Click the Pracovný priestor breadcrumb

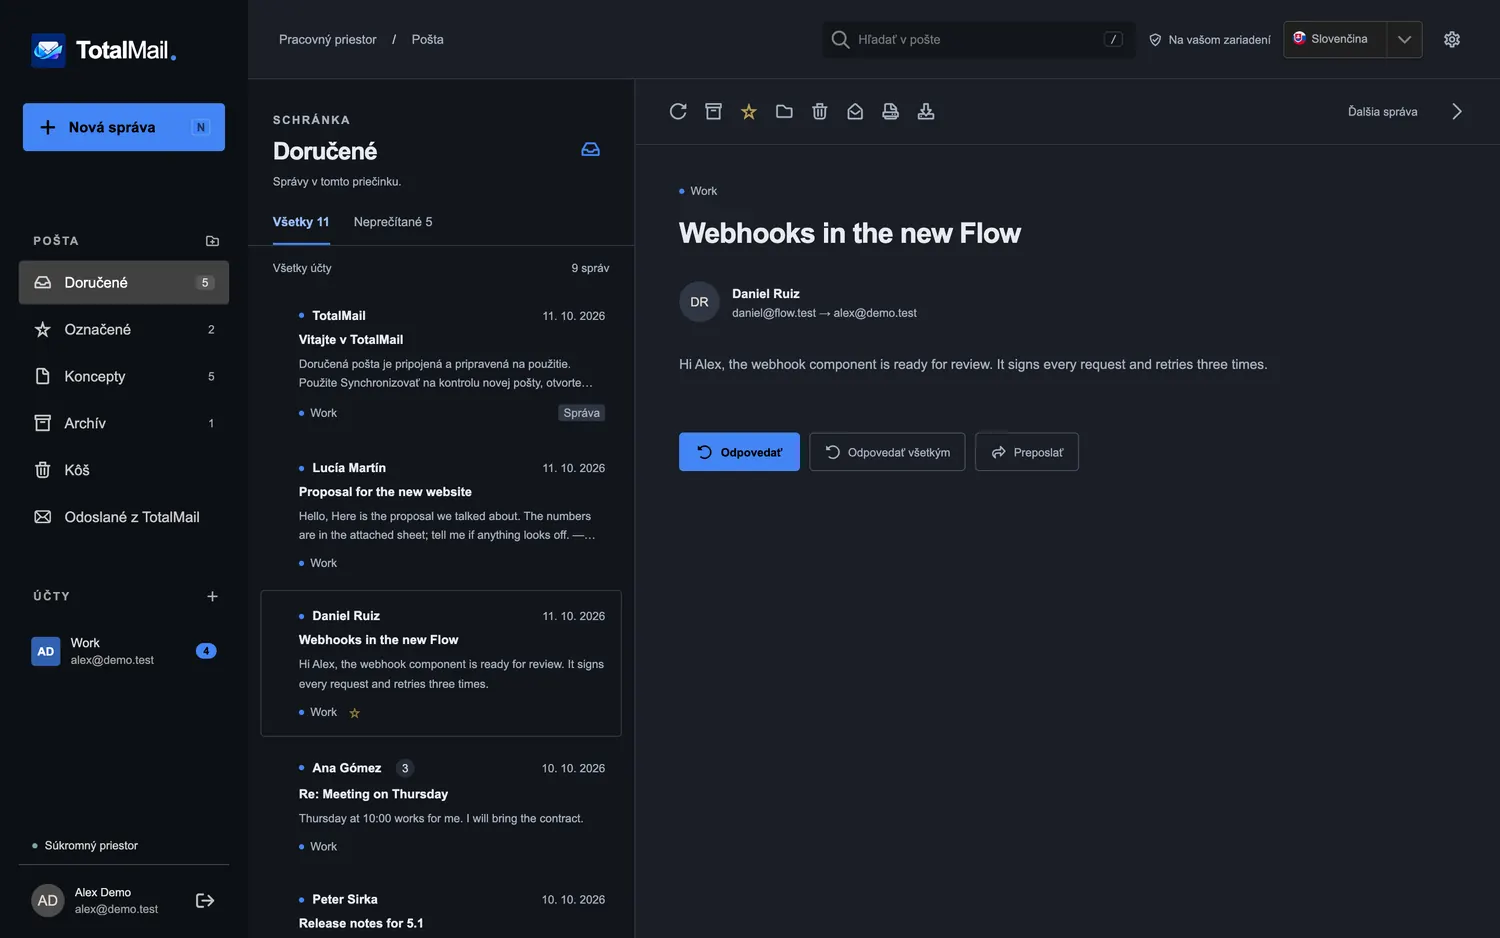coord(328,40)
